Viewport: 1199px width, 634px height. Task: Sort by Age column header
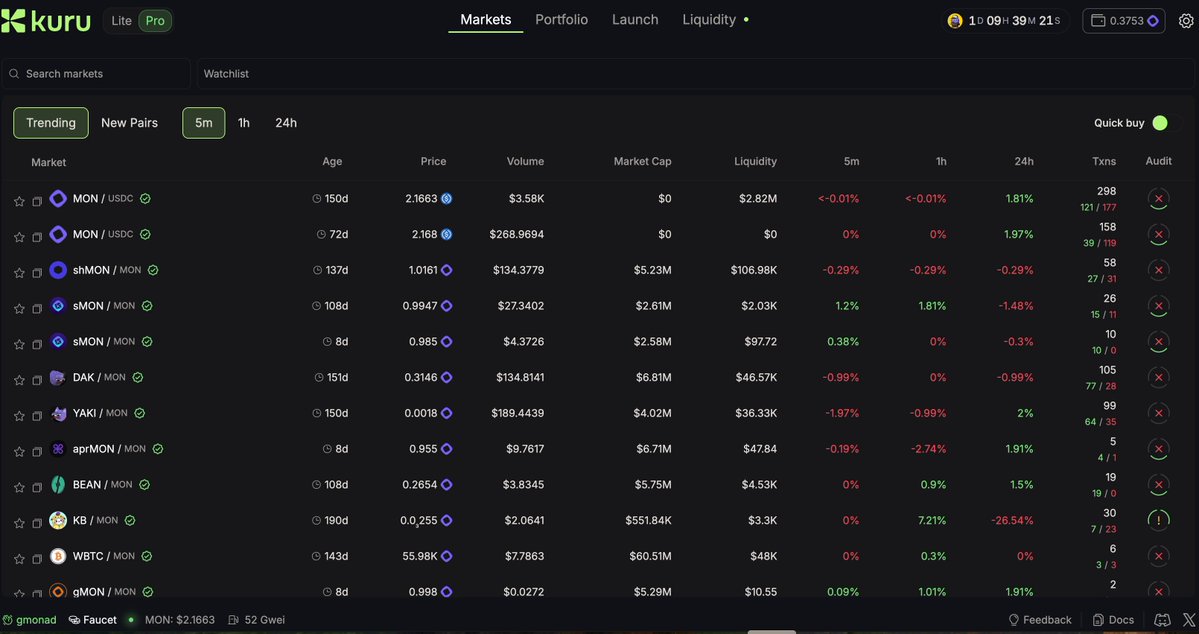click(332, 161)
